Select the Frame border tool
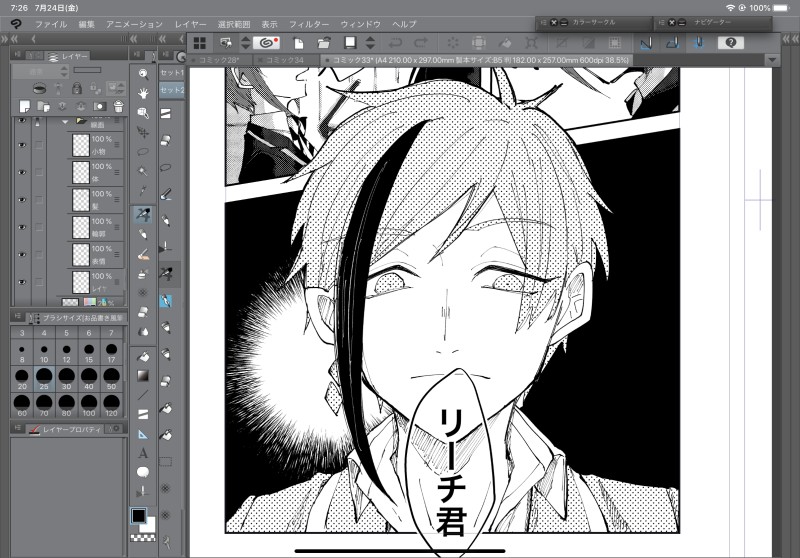Screen dimensions: 800x558 pyautogui.click(x=143, y=414)
